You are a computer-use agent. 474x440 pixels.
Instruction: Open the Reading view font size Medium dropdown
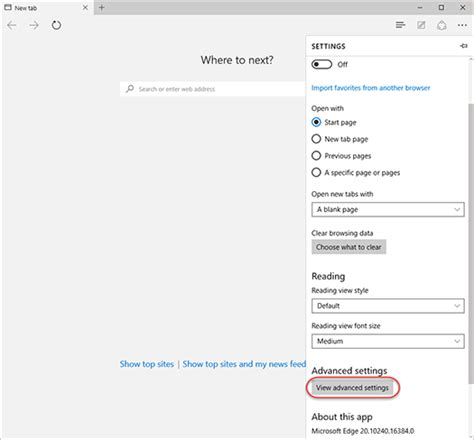point(388,341)
